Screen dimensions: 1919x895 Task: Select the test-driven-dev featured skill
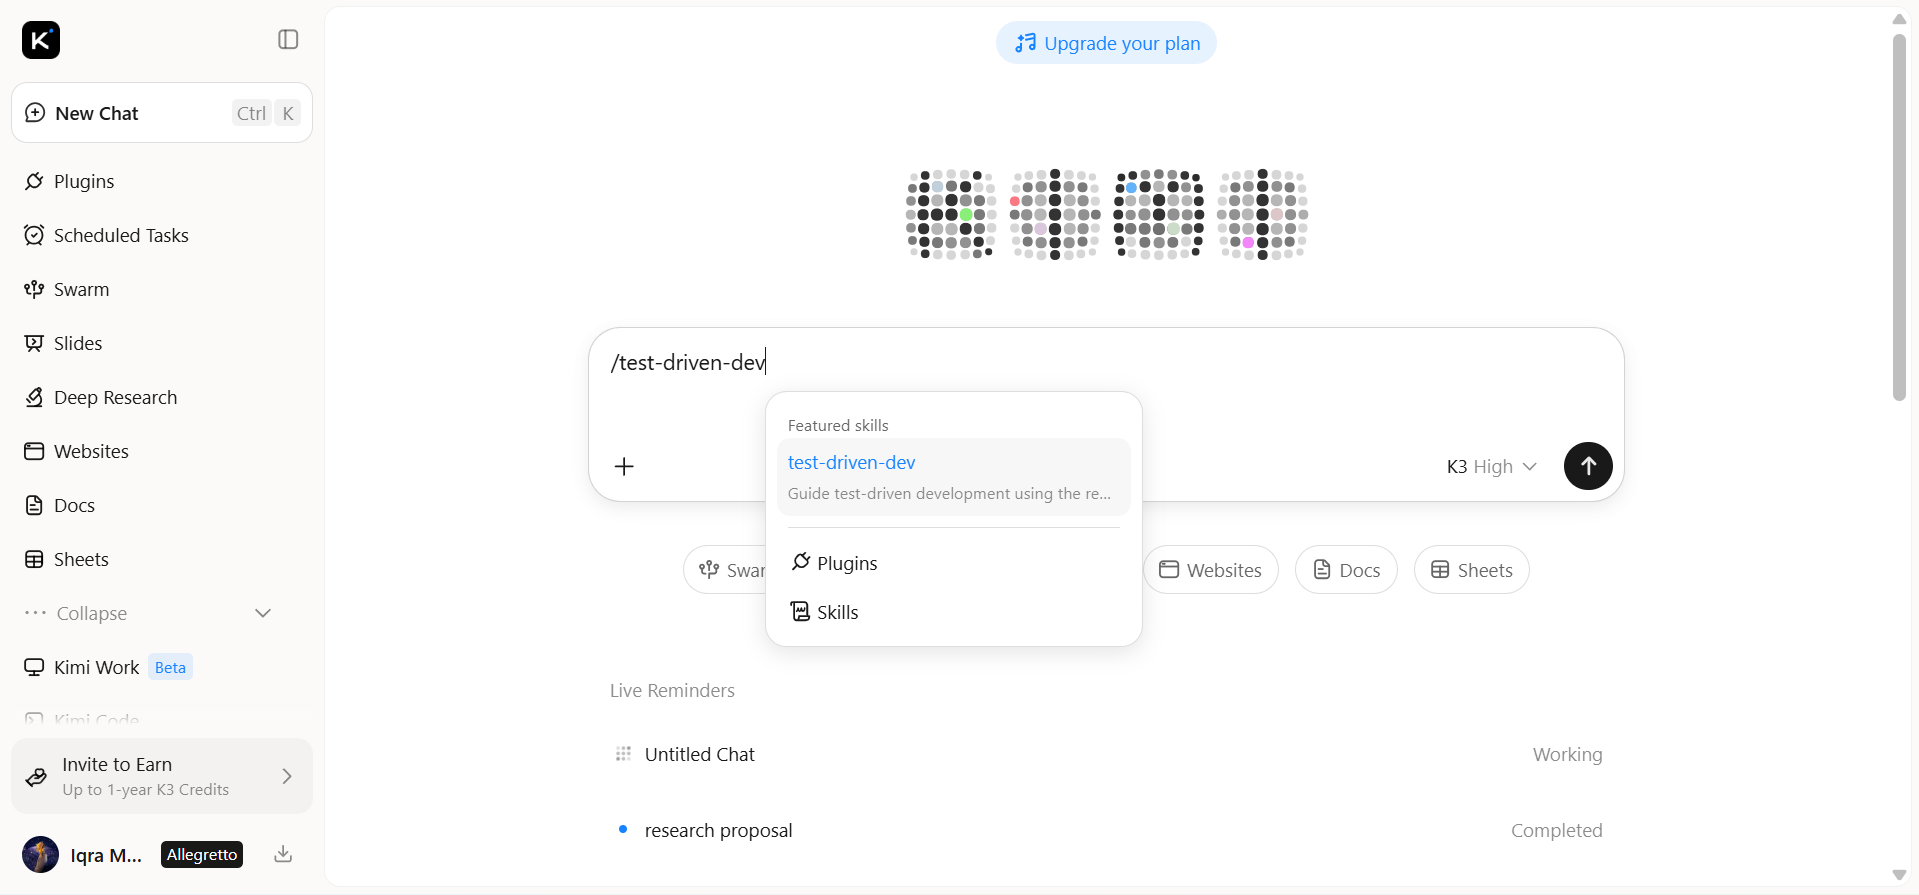[x=954, y=477]
